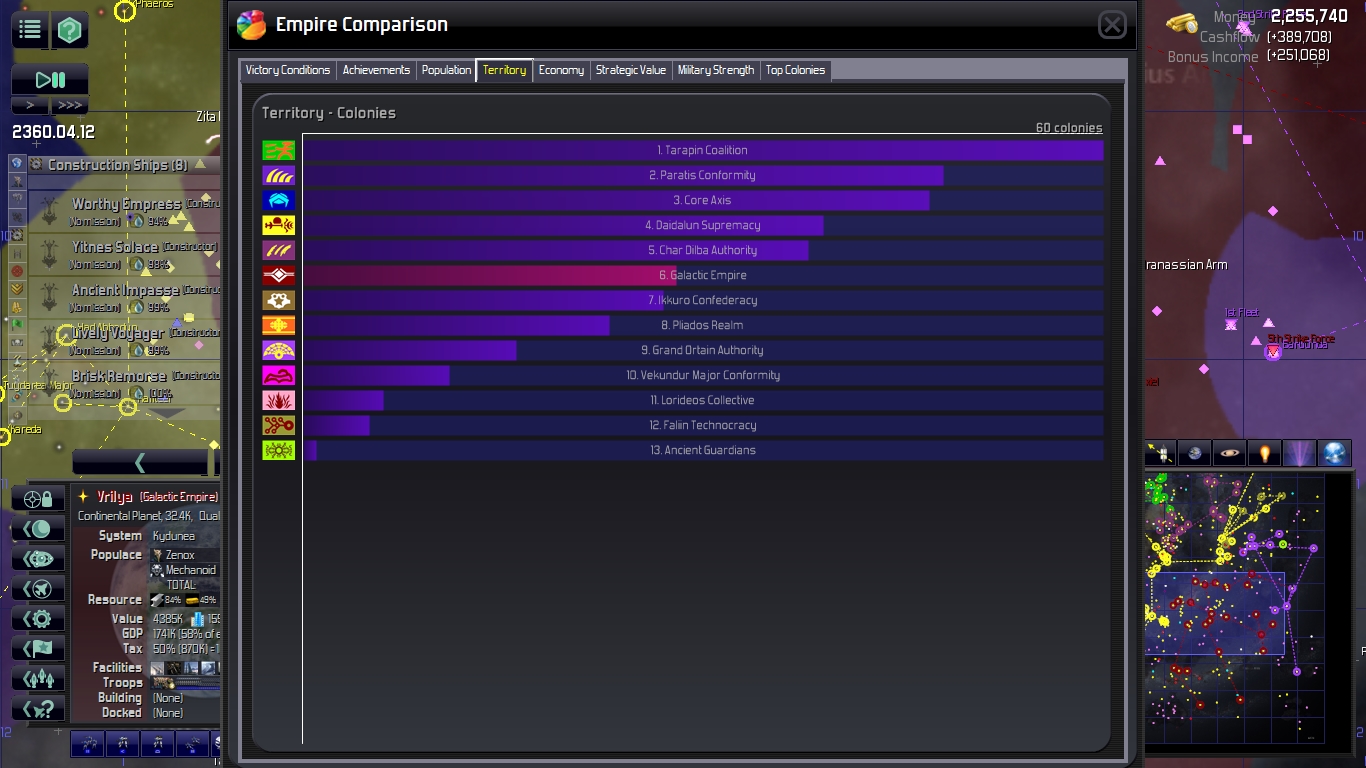This screenshot has width=1366, height=768.
Task: Select the flame star view icon above minimap
Action: (1265, 453)
